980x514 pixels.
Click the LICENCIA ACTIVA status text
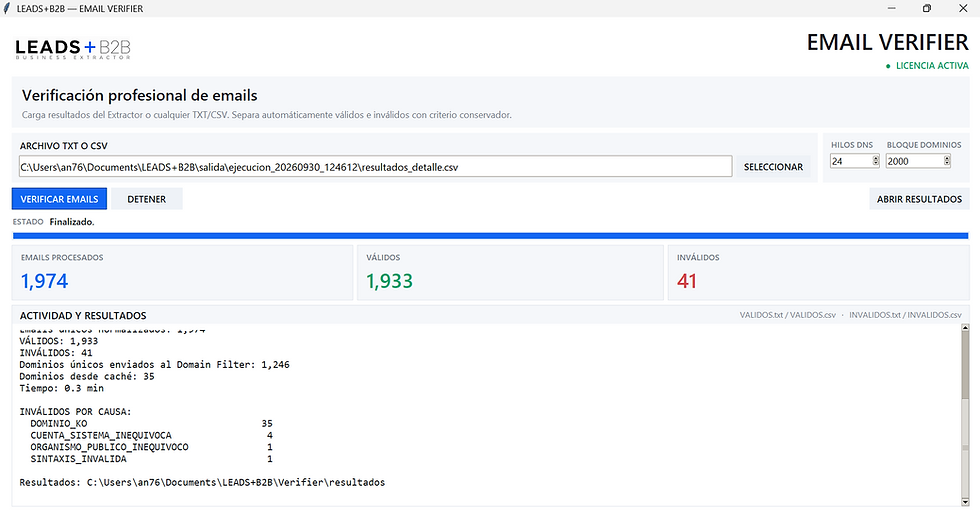(x=932, y=66)
